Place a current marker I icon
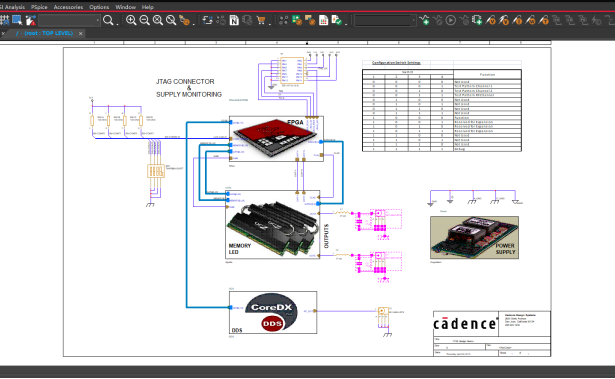The width and height of the screenshot is (615, 379). click(x=517, y=20)
